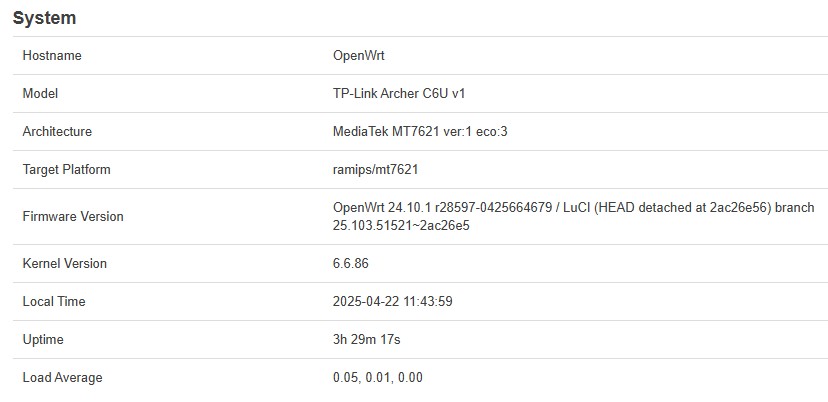Viewport: 828px width, 402px height.
Task: Select the Uptime label
Action: (43, 339)
